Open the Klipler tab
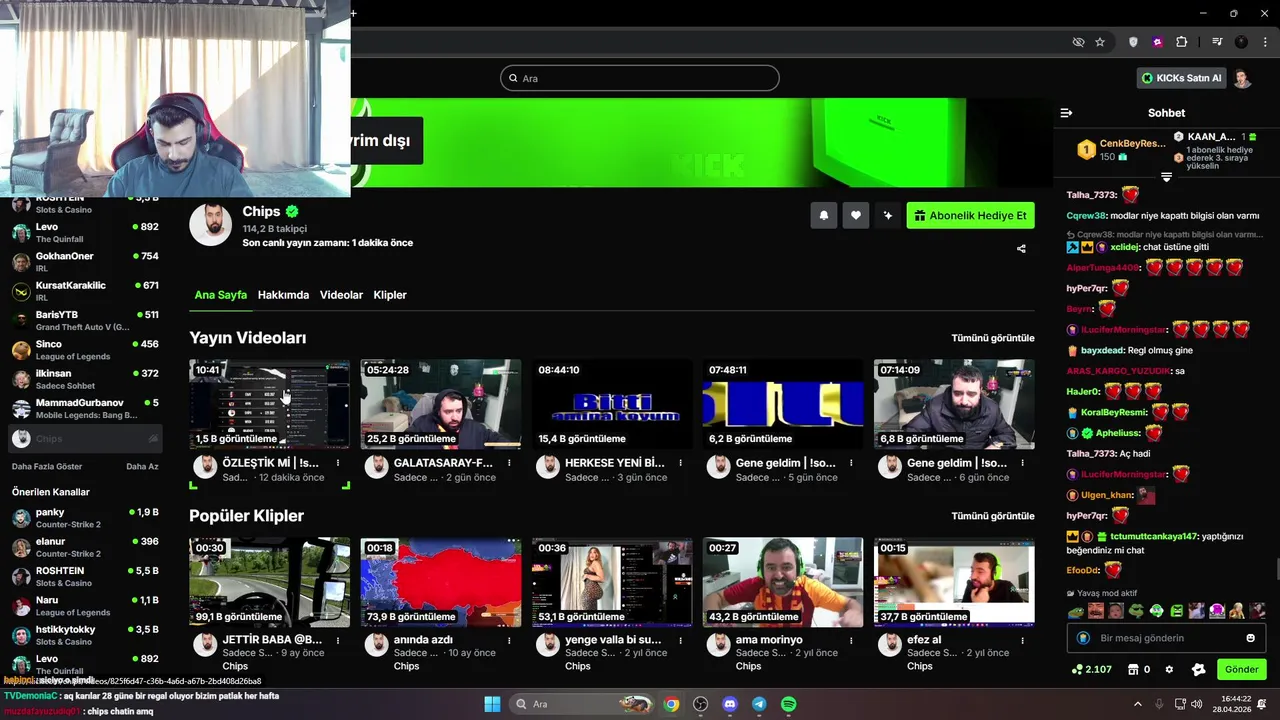Screen dimensions: 1280x720 click(390, 295)
